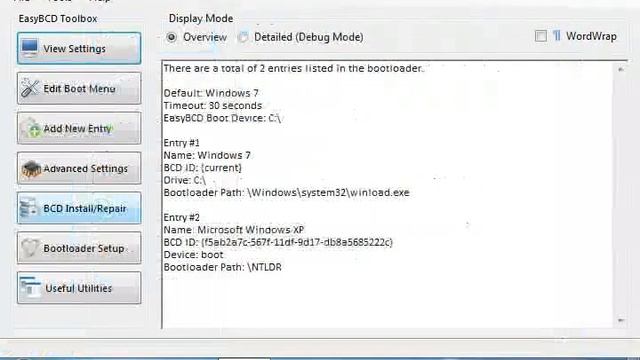
Task: Click the Bootloader Setup shield icon
Action: 30,248
